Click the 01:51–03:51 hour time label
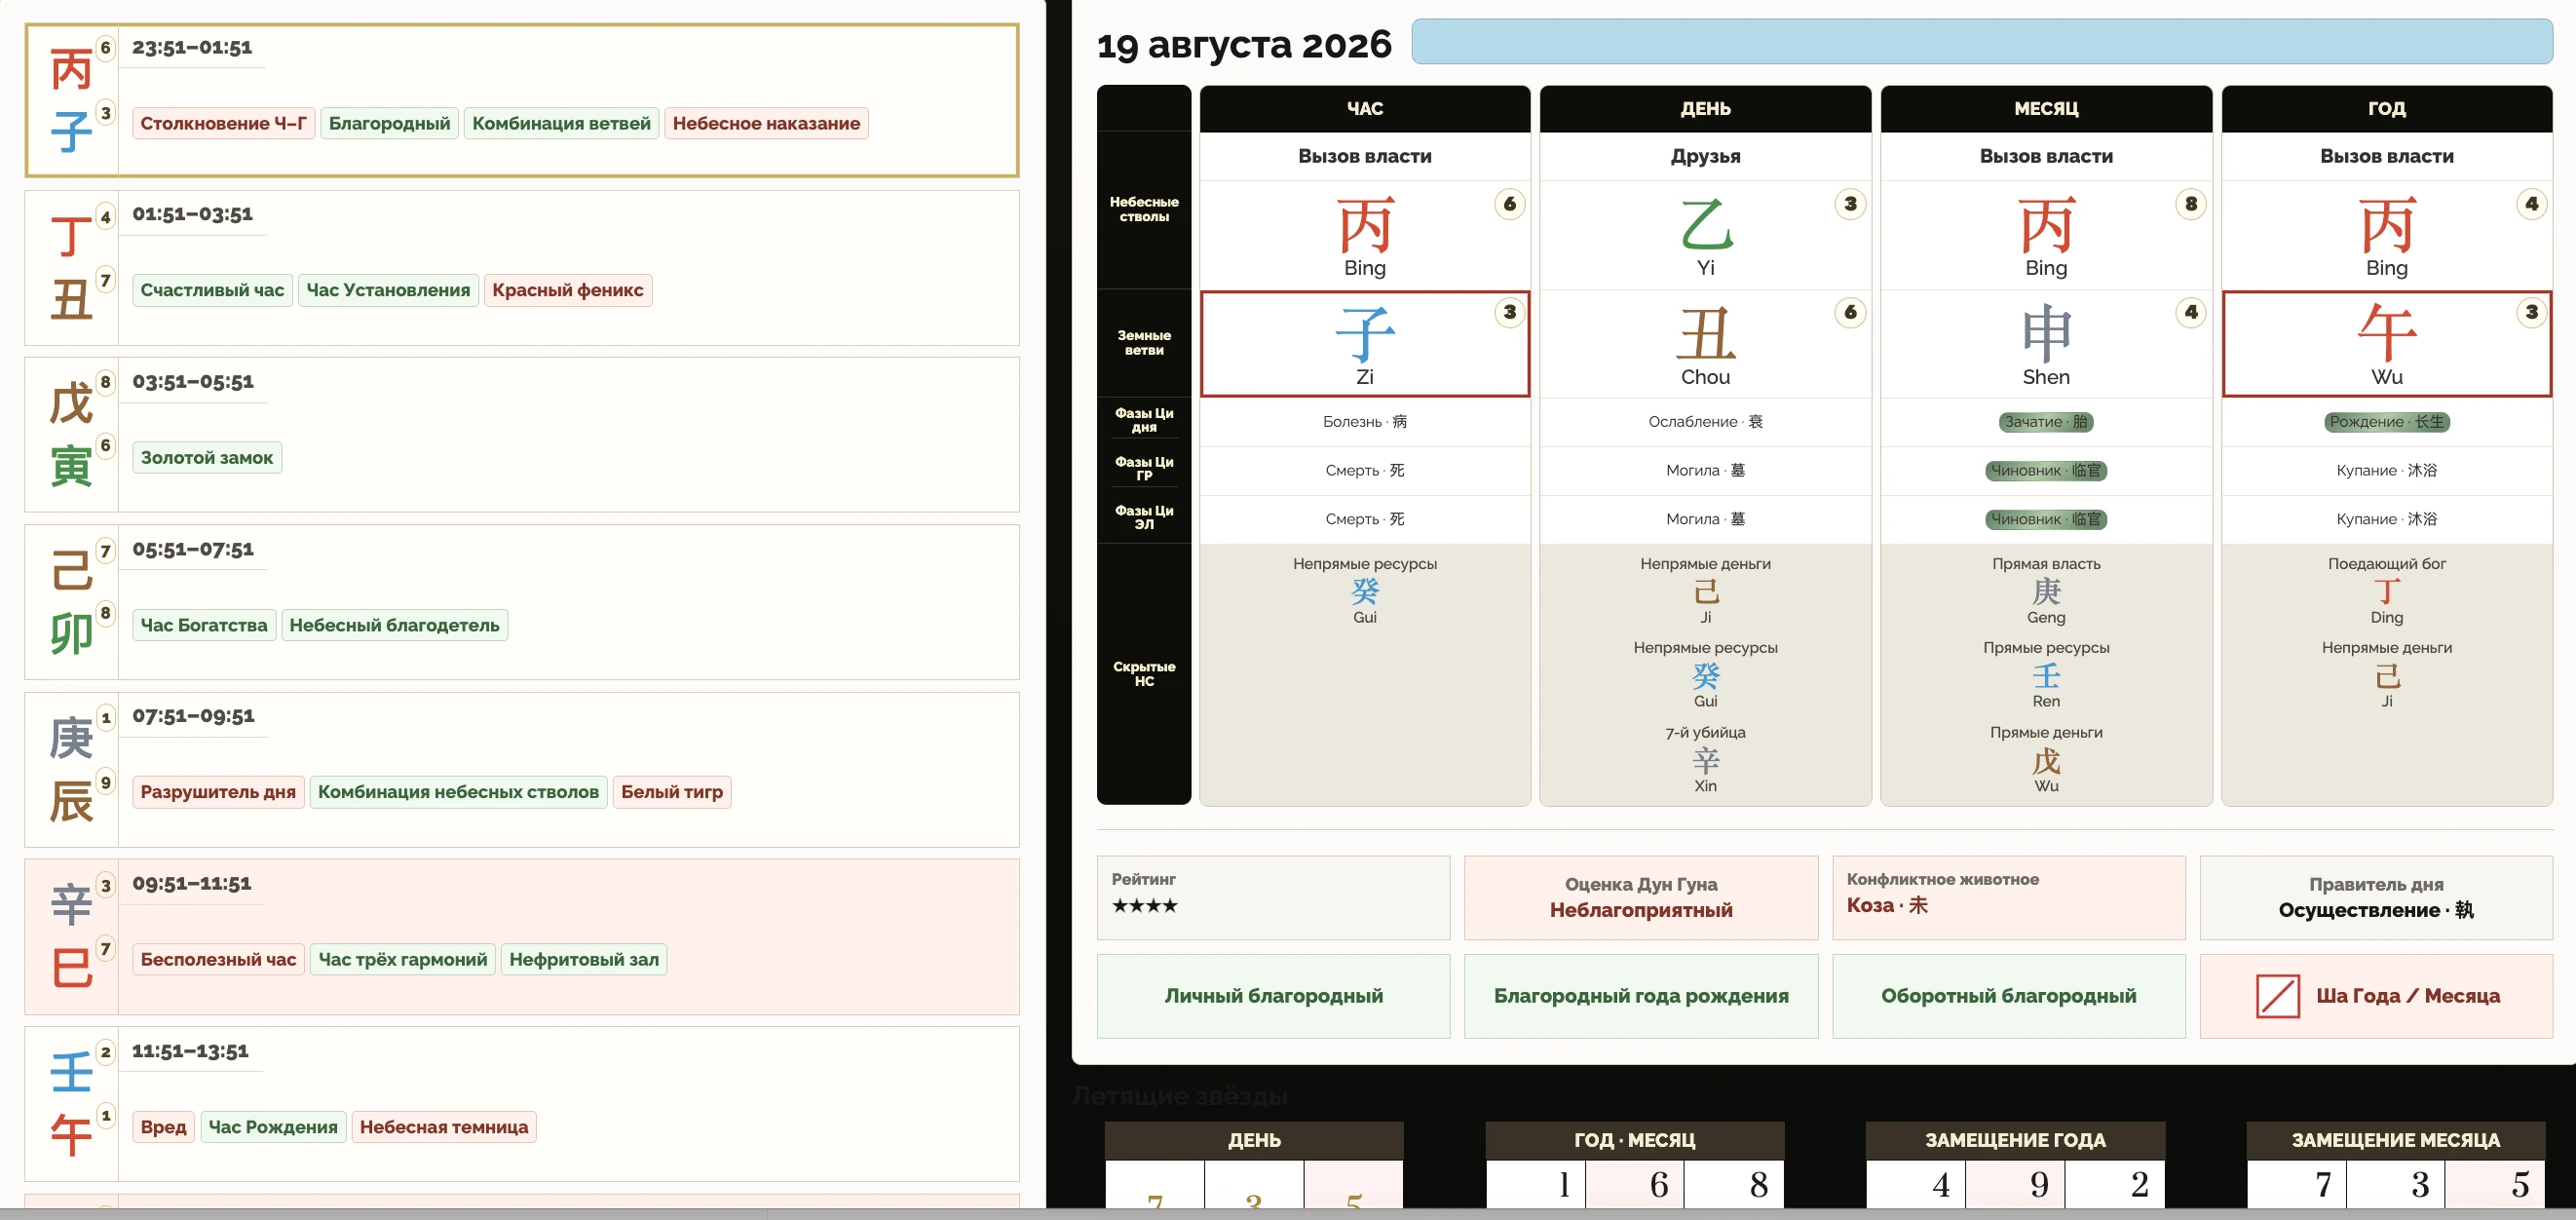 (x=192, y=215)
